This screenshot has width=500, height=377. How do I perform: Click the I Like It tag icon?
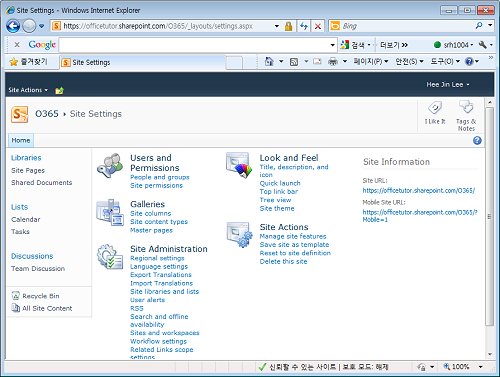pyautogui.click(x=435, y=108)
